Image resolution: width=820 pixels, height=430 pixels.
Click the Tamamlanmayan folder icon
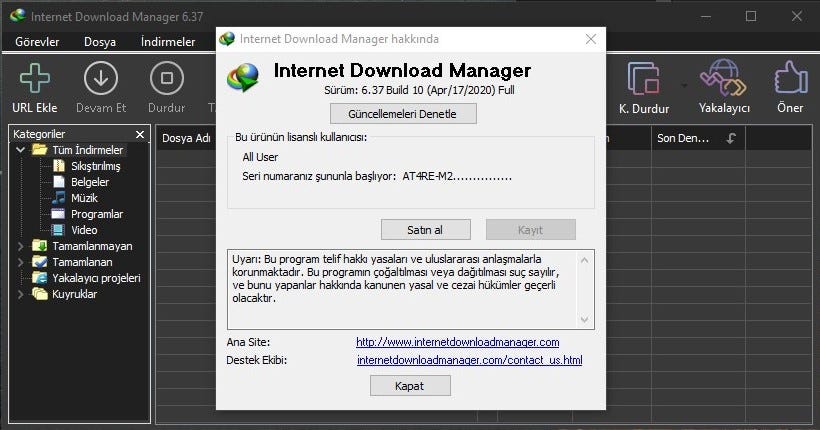(x=39, y=245)
